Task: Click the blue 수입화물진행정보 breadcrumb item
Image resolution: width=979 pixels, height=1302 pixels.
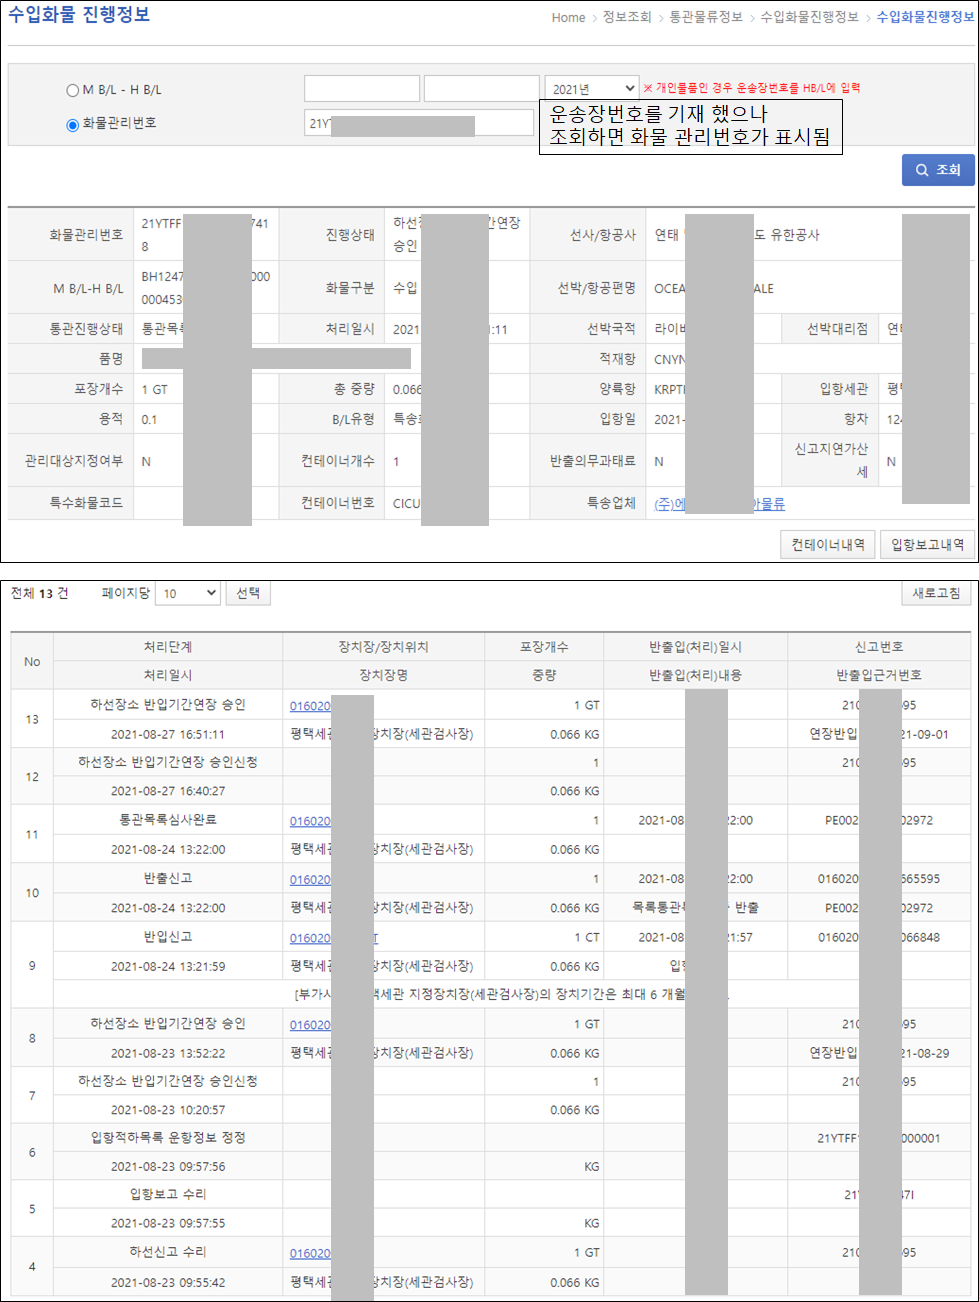Action: [x=925, y=17]
